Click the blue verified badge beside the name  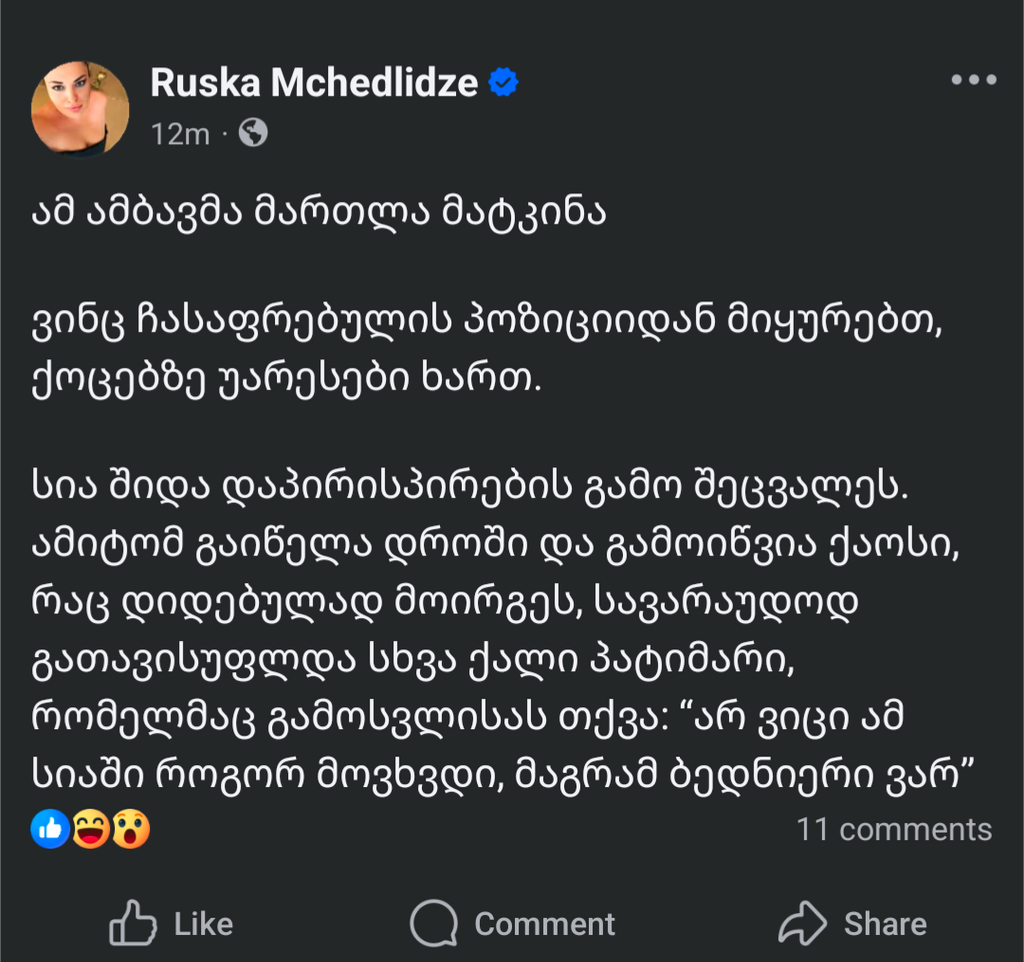pyautogui.click(x=503, y=84)
